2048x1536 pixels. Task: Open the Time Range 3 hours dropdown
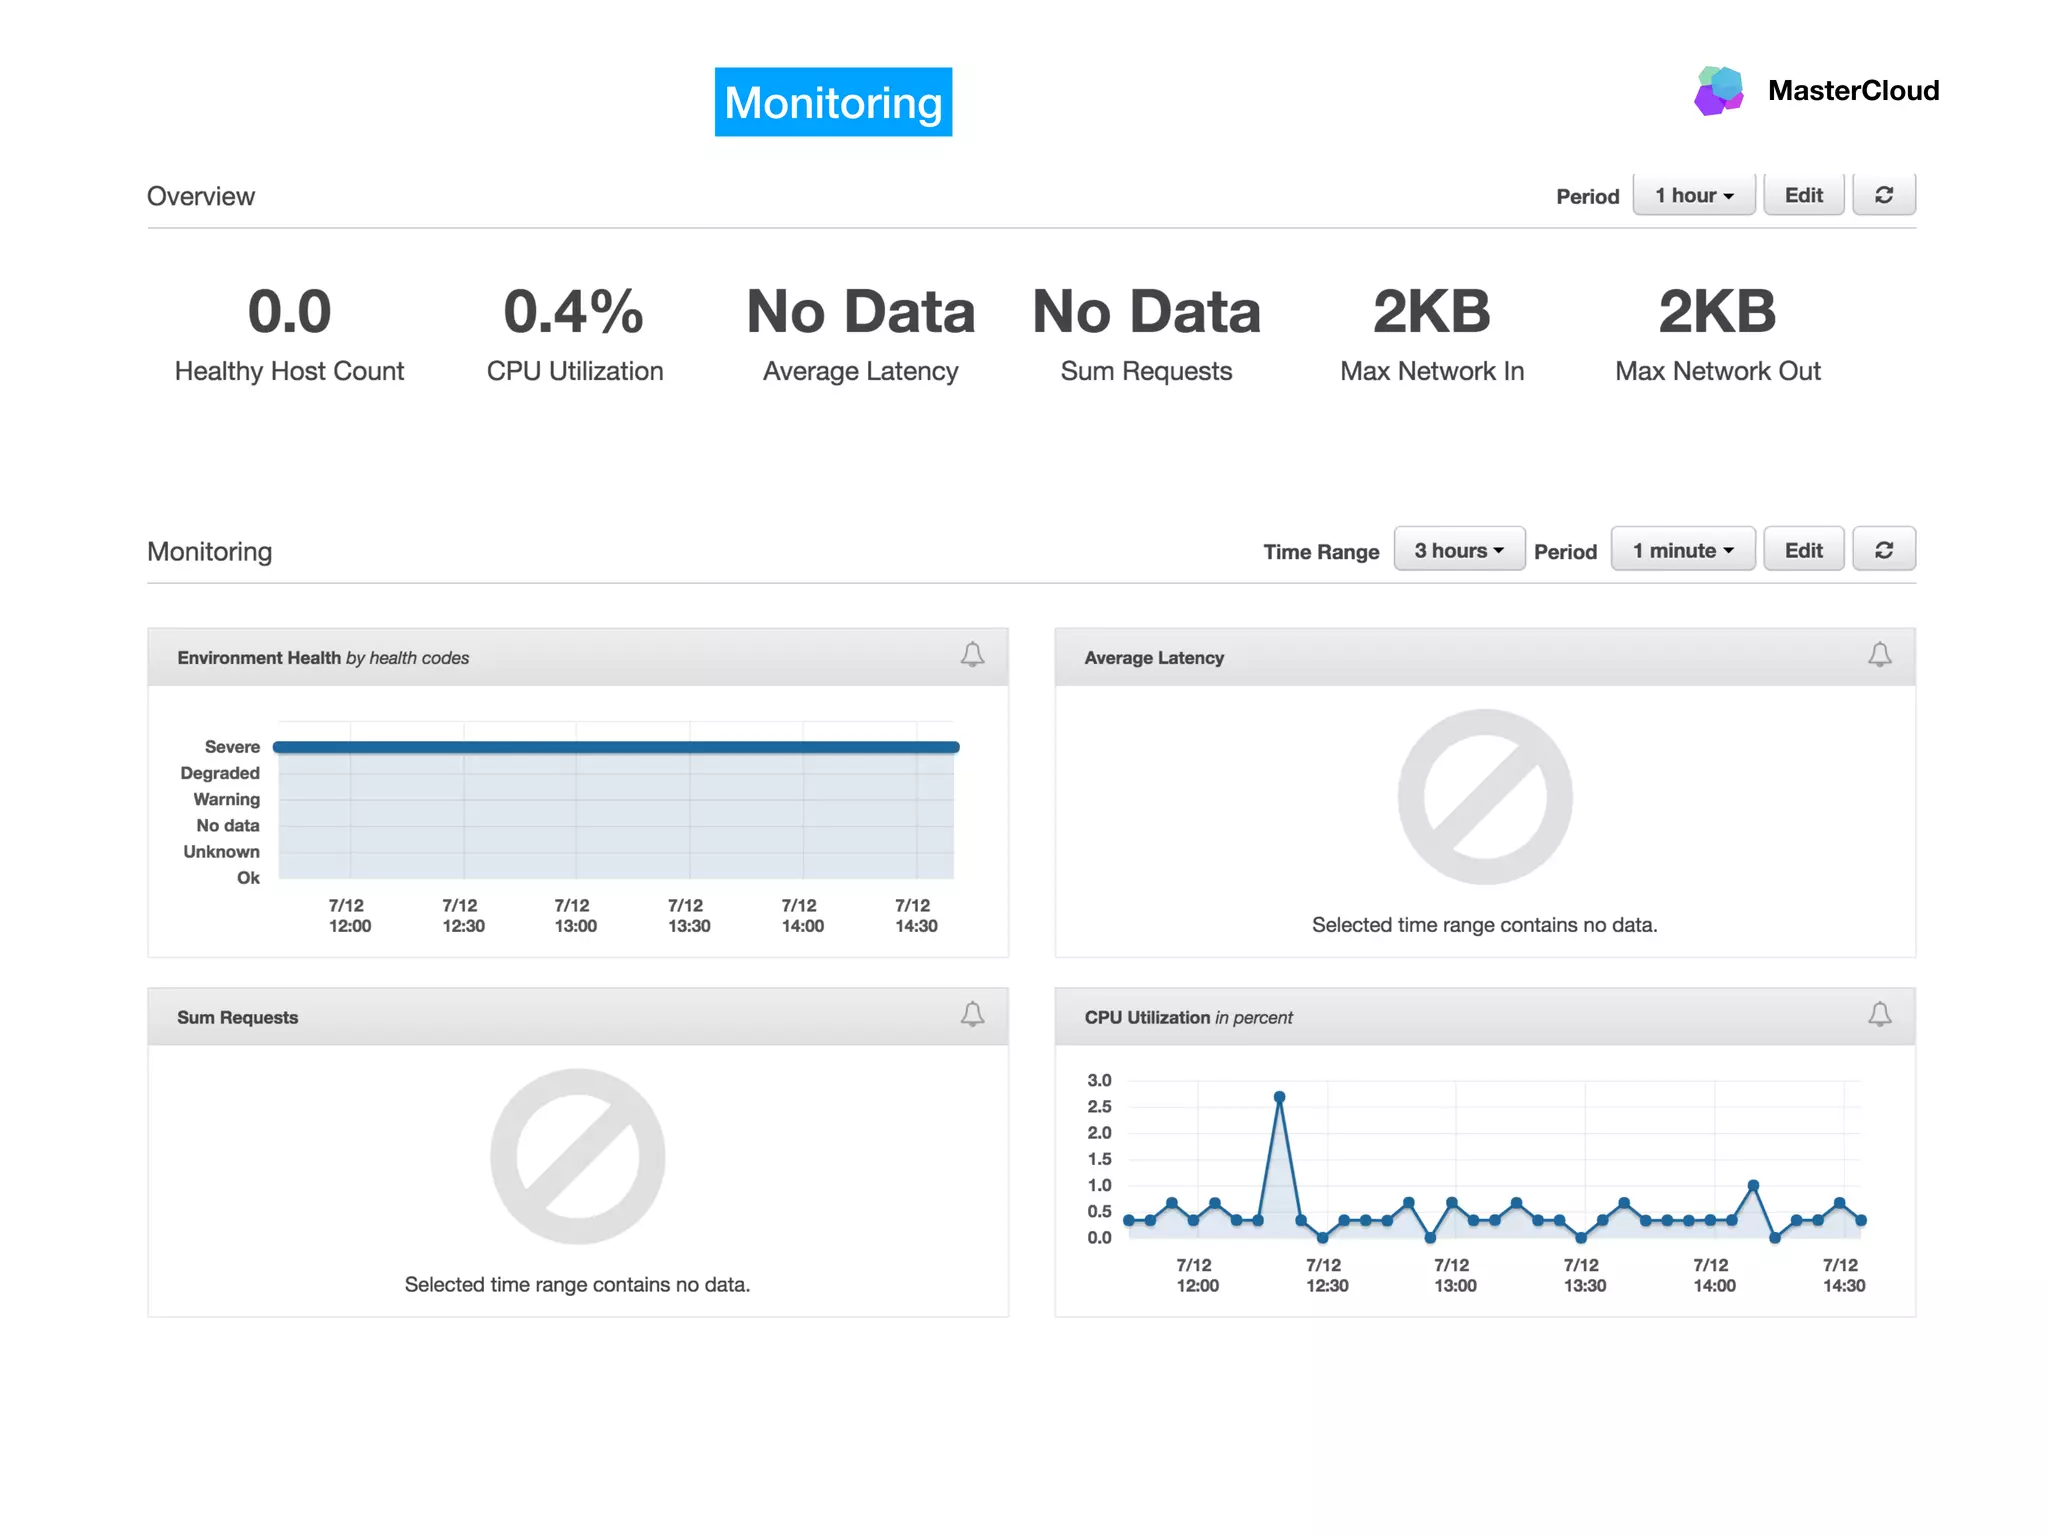1459,550
